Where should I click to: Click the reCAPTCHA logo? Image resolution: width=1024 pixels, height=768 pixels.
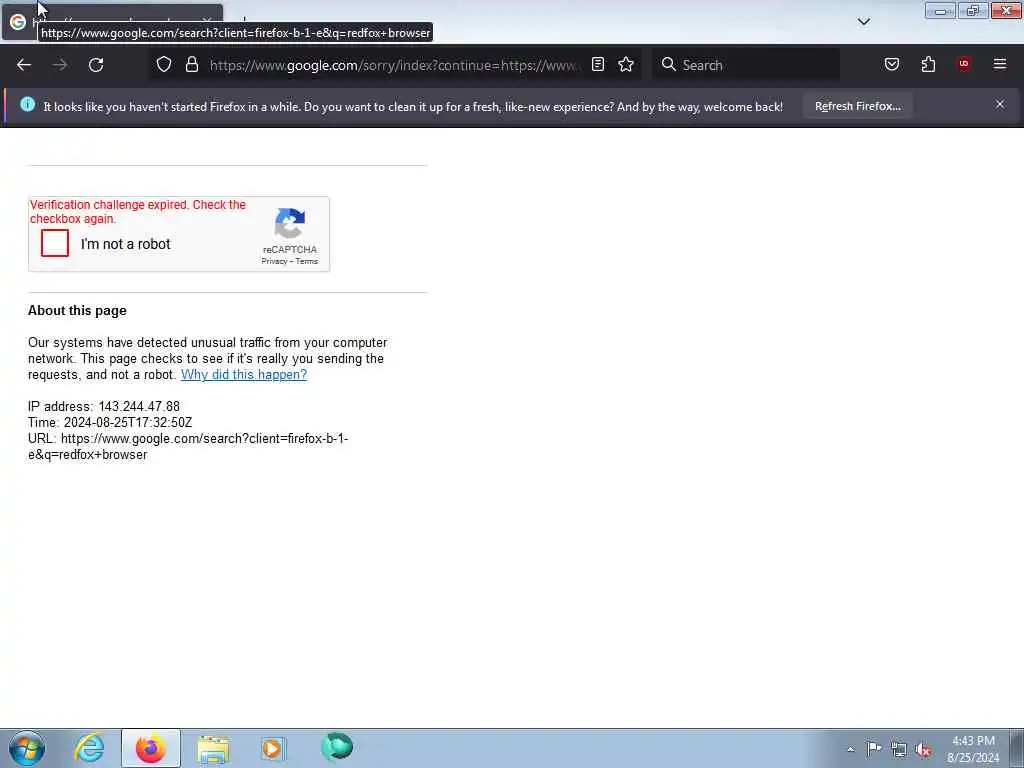tap(290, 224)
